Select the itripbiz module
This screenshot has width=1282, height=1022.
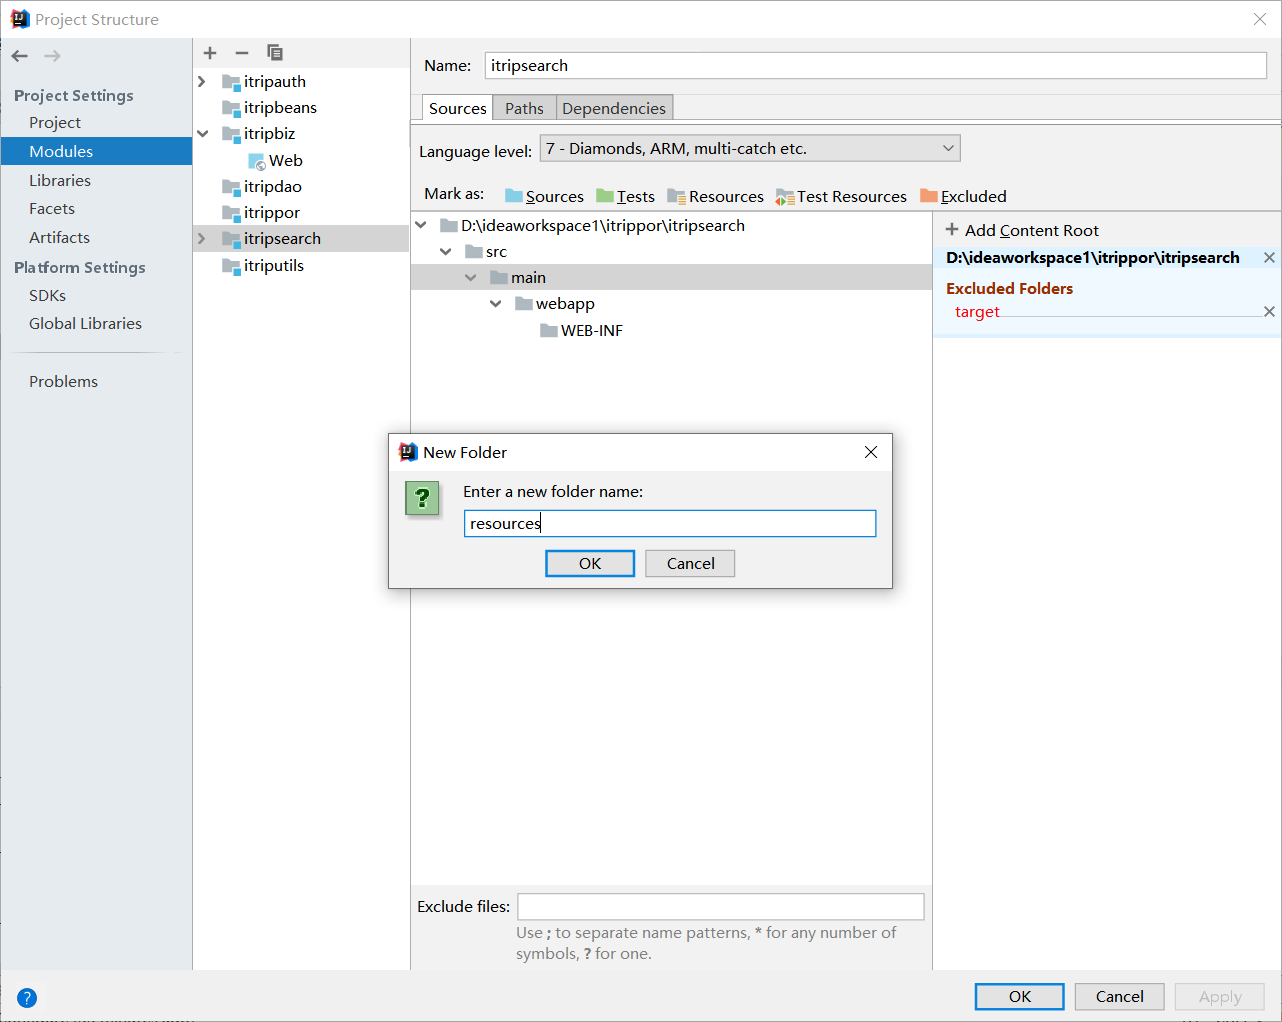259,133
